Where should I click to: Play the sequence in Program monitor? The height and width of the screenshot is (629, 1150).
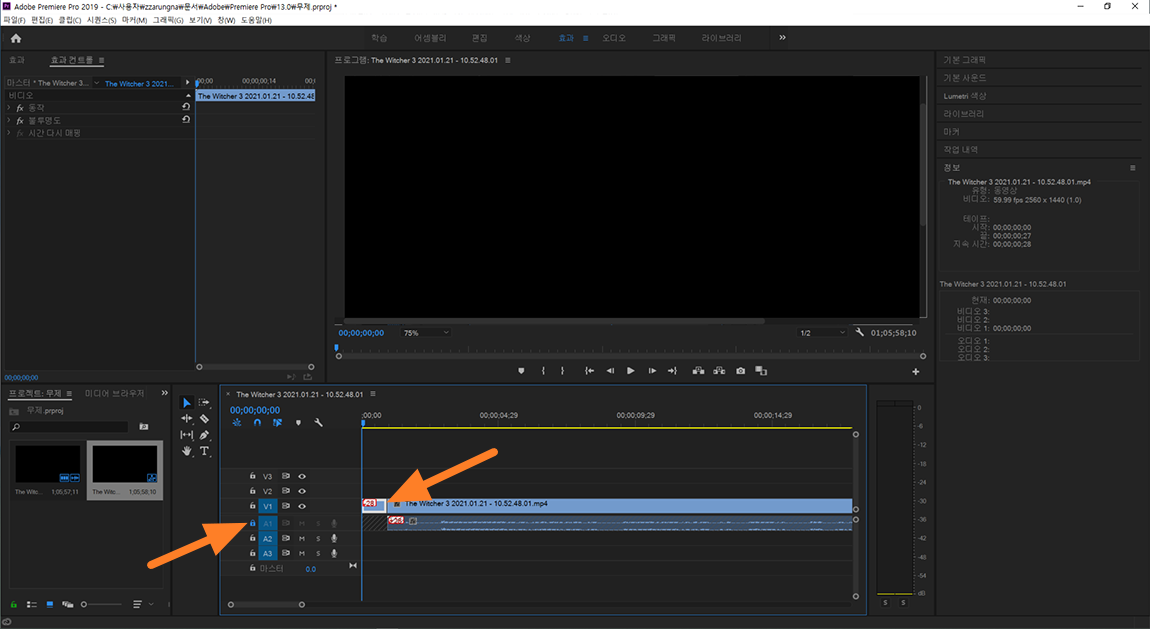631,371
